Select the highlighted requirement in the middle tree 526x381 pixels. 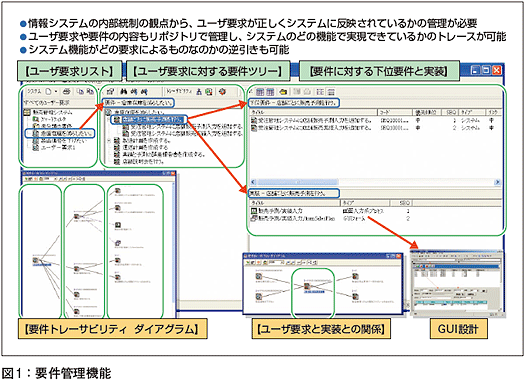click(150, 119)
